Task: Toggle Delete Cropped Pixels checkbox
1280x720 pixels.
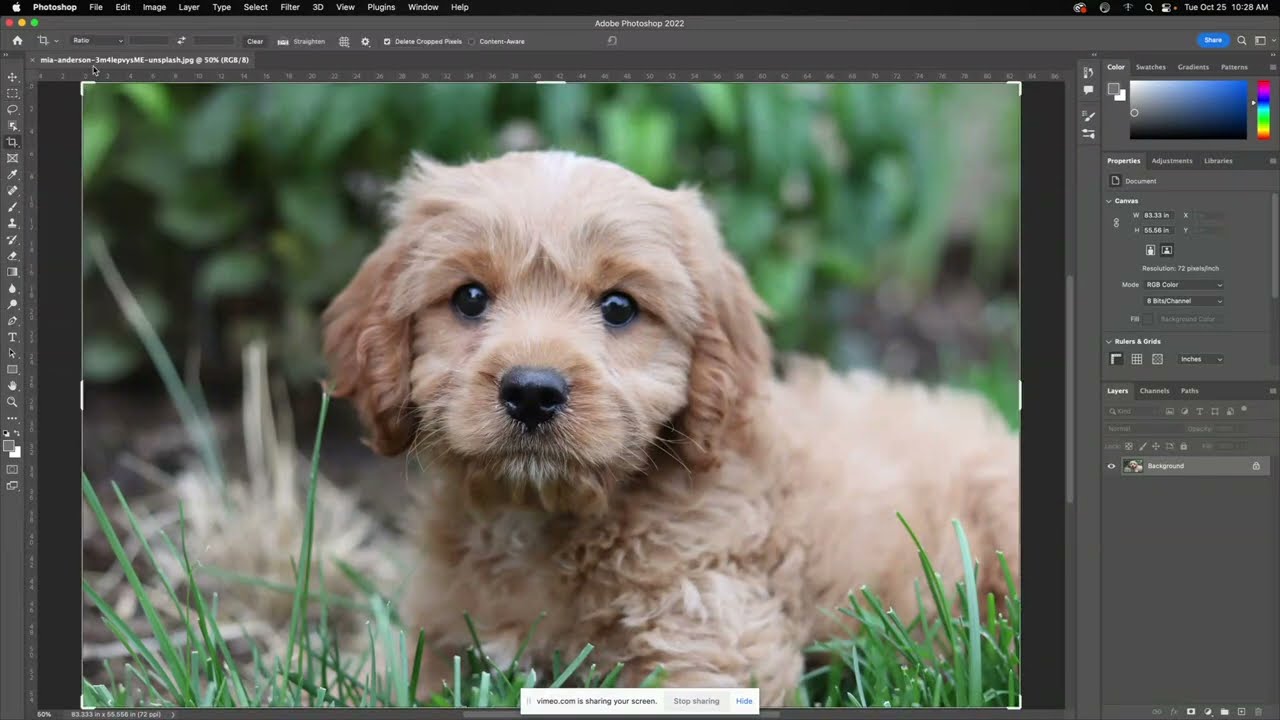Action: tap(387, 41)
